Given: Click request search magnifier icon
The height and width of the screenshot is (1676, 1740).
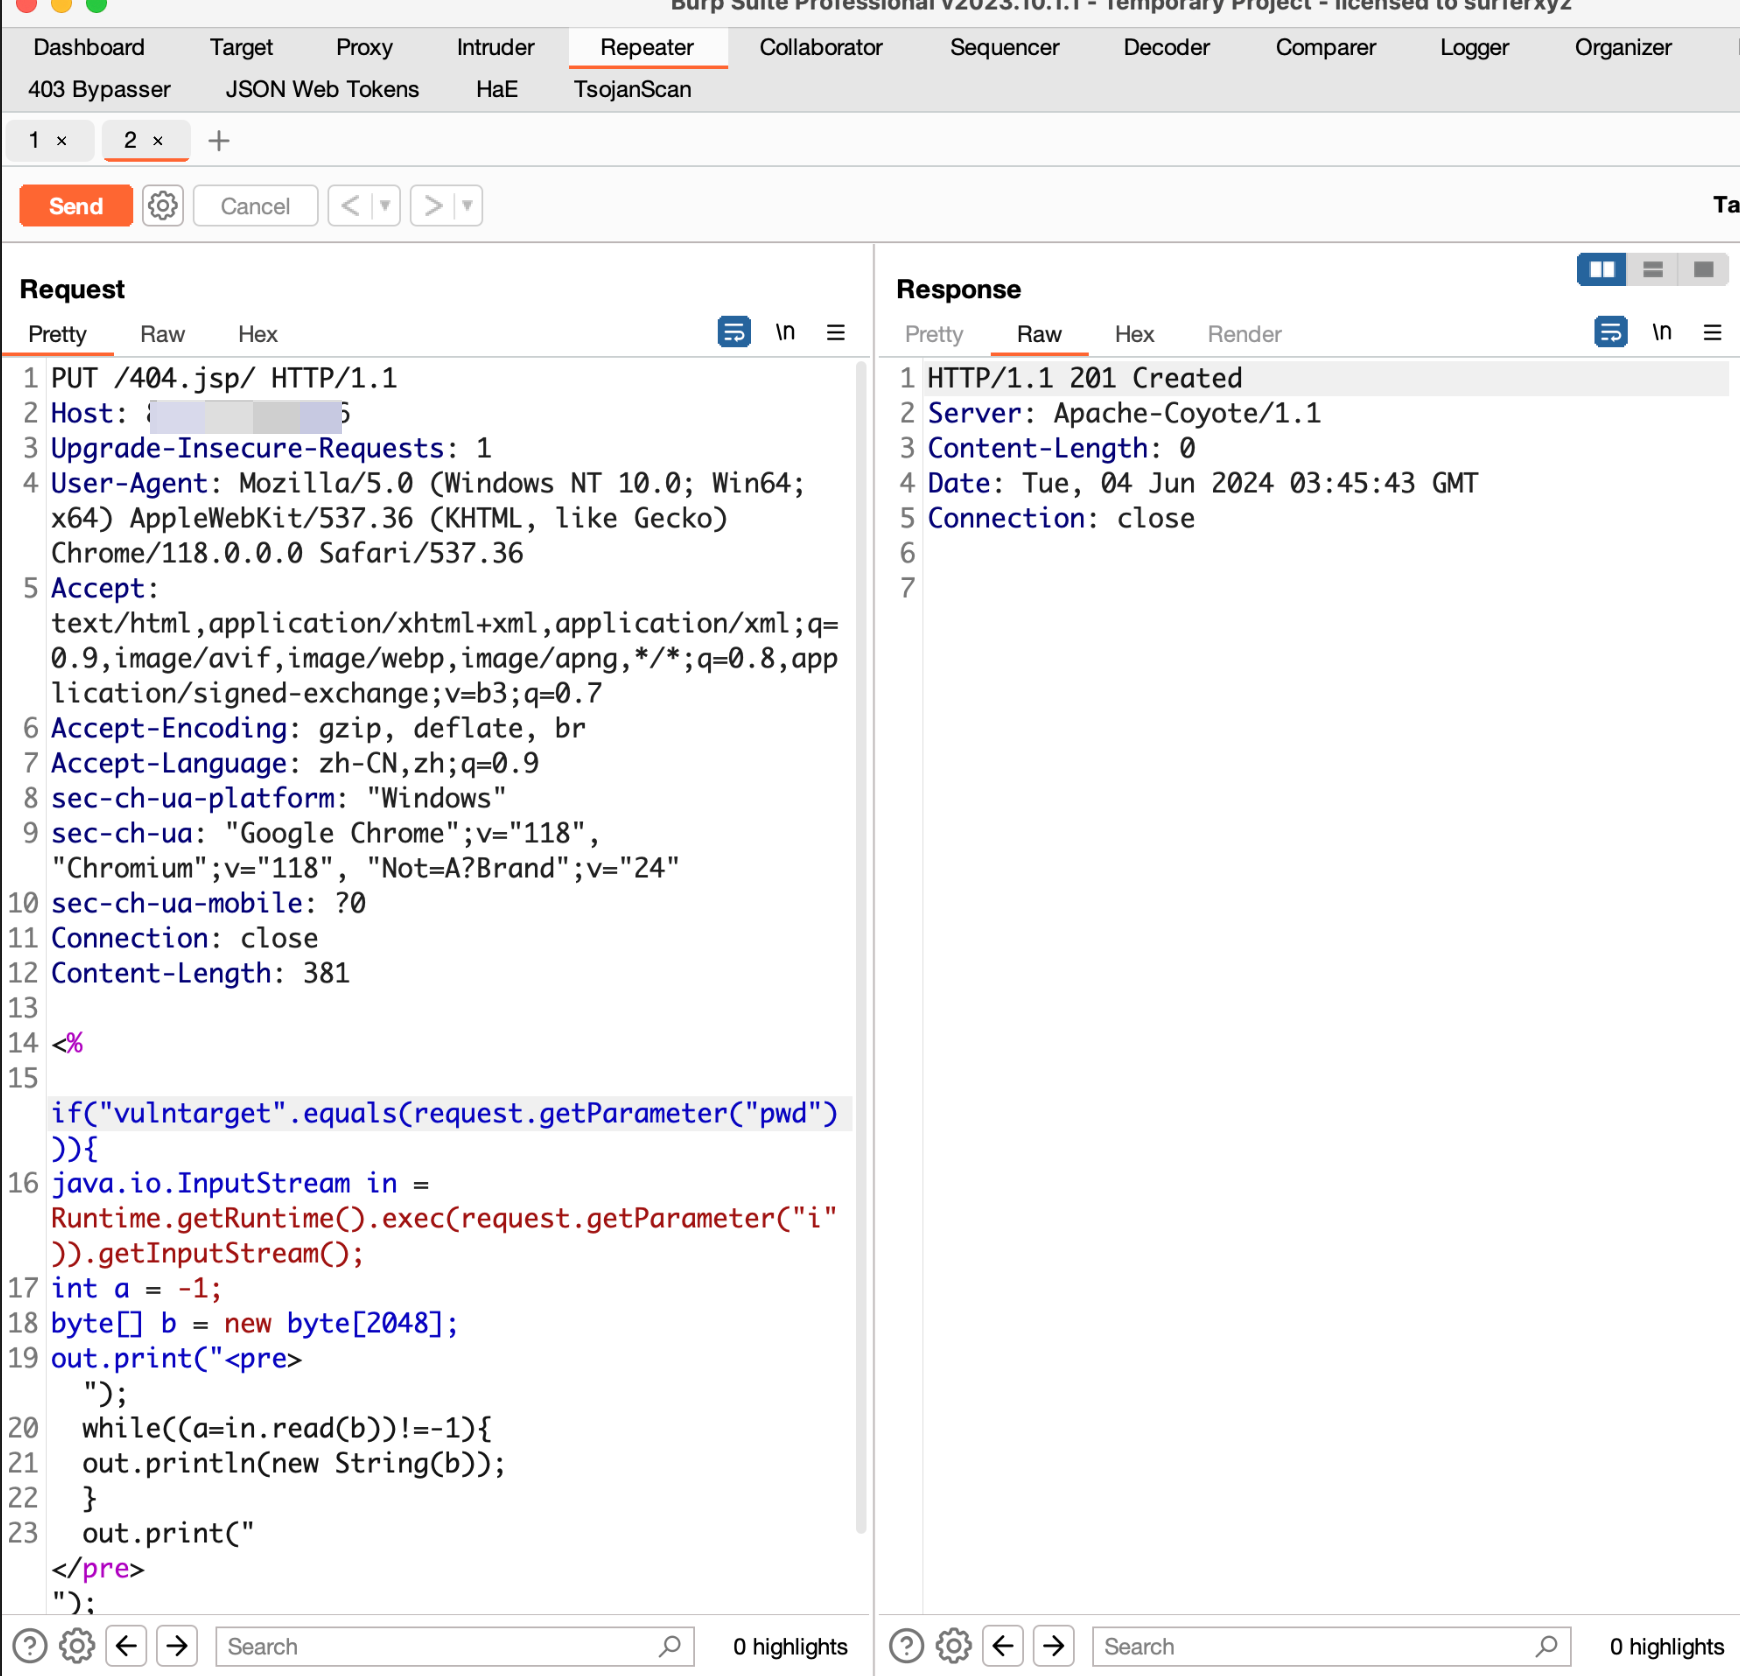Looking at the screenshot, I should [670, 1646].
